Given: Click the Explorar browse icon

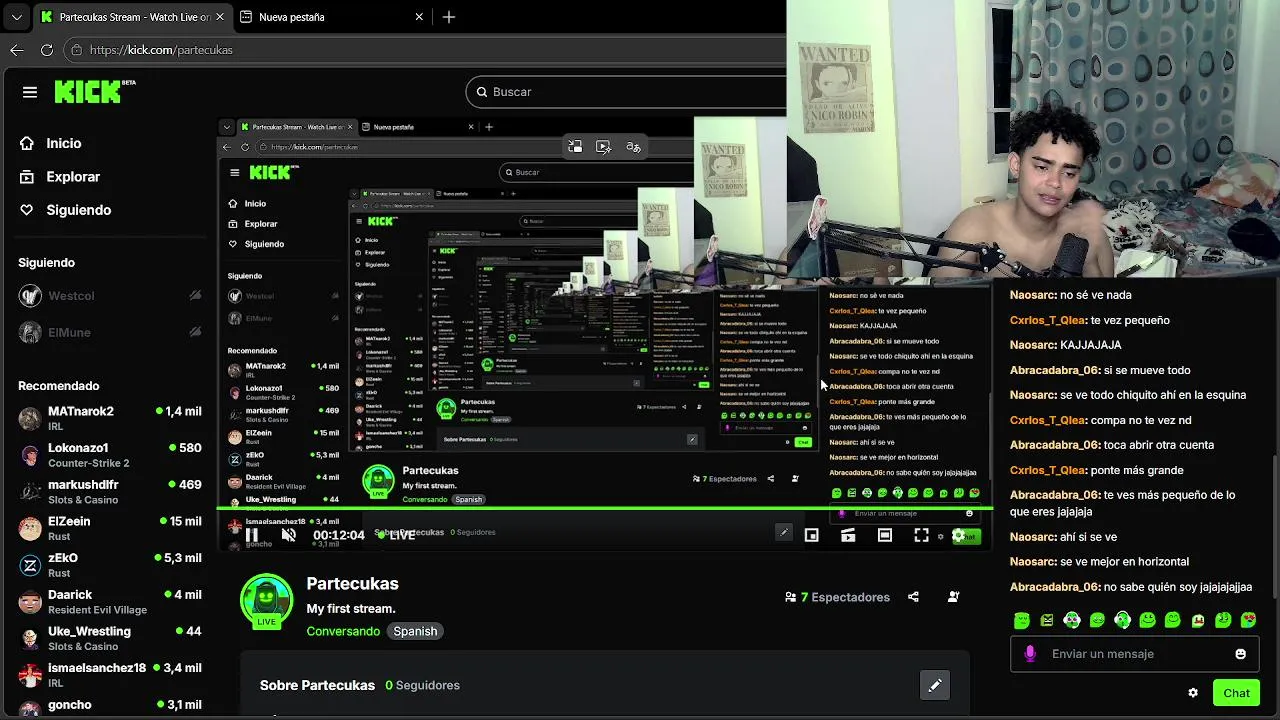Looking at the screenshot, I should point(27,176).
